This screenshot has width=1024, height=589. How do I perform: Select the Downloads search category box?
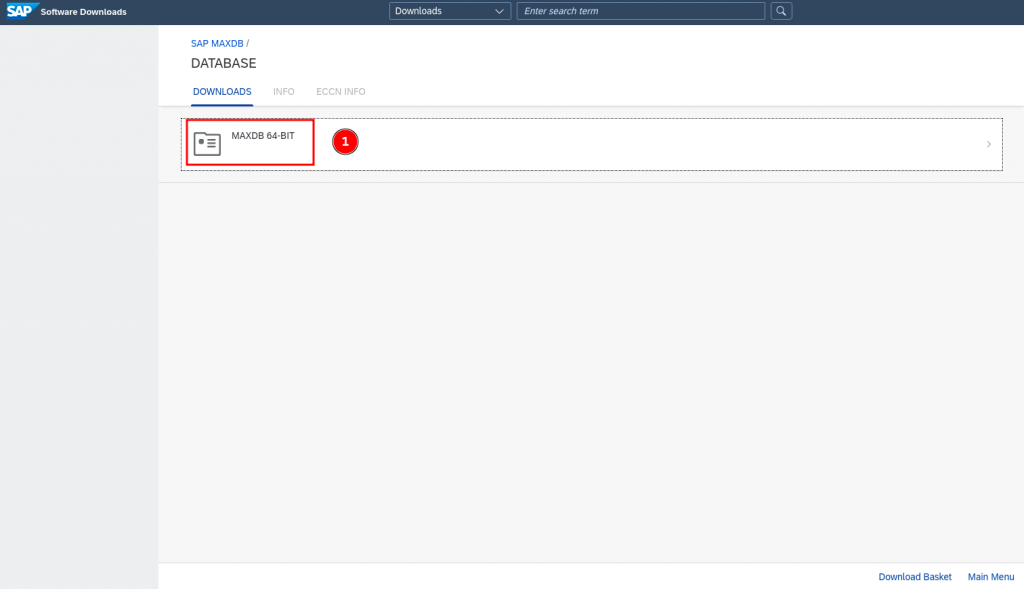pyautogui.click(x=440, y=11)
